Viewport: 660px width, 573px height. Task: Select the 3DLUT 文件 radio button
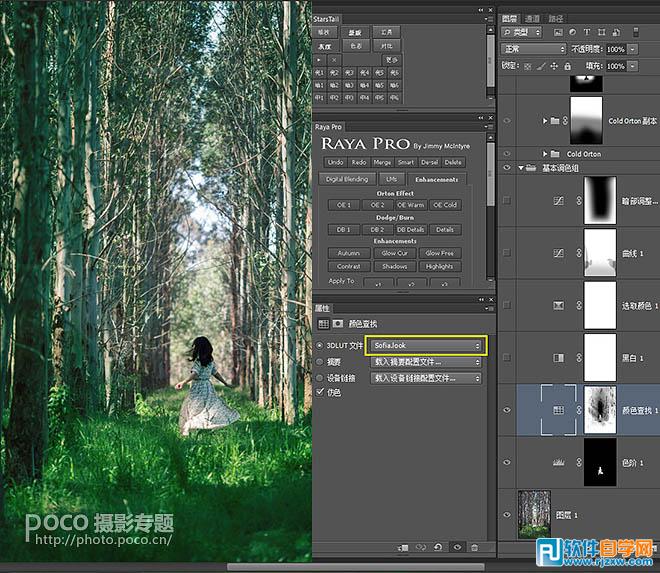tap(319, 346)
